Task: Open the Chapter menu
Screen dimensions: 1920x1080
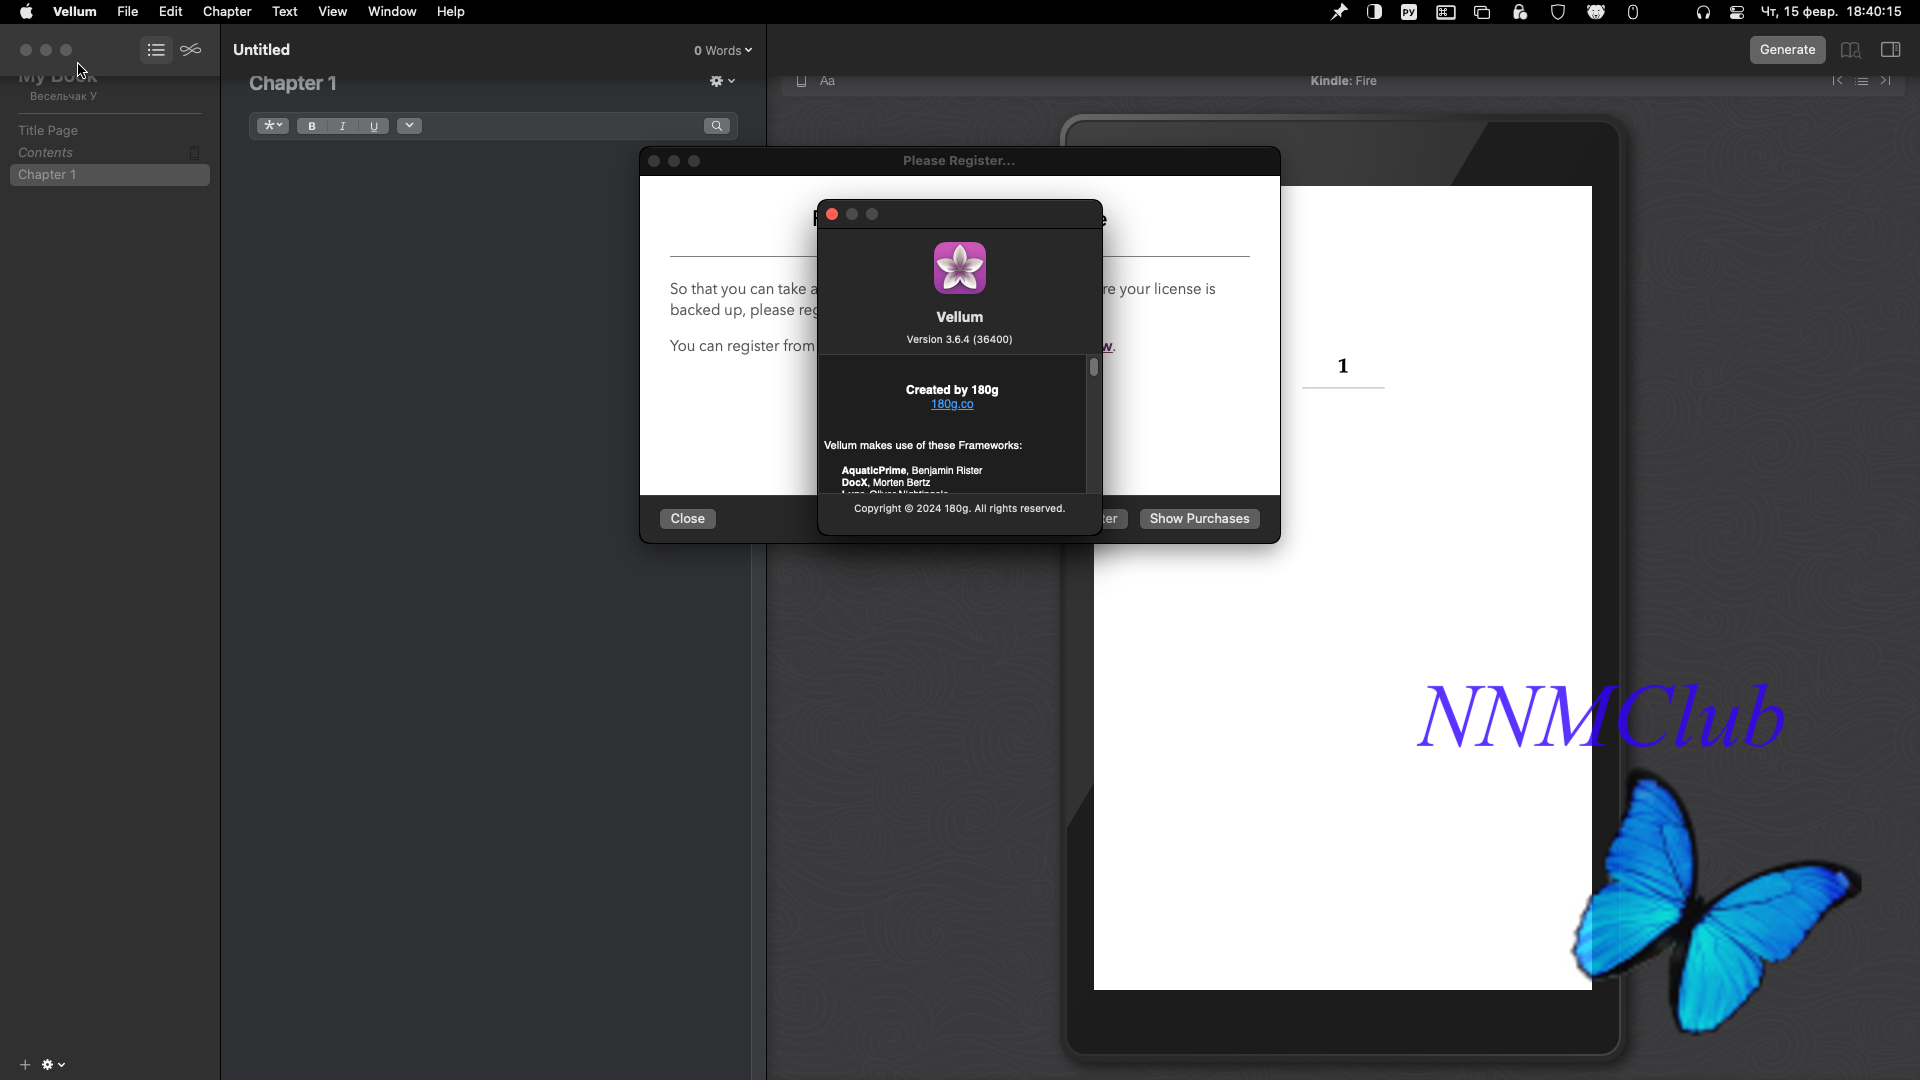Action: (227, 12)
